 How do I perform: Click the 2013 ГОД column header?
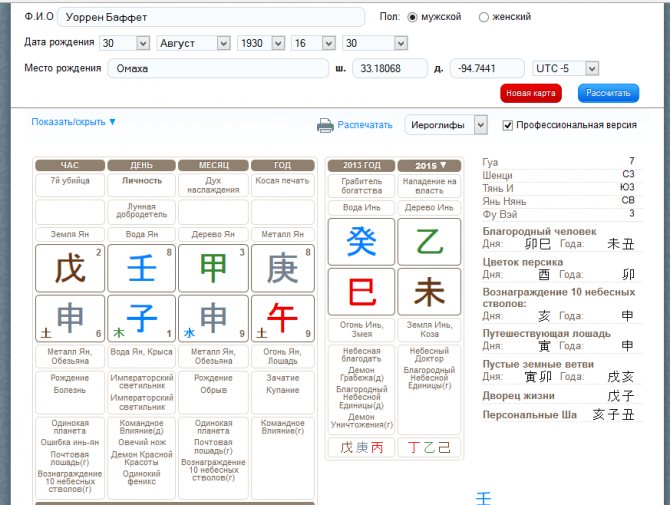click(361, 165)
